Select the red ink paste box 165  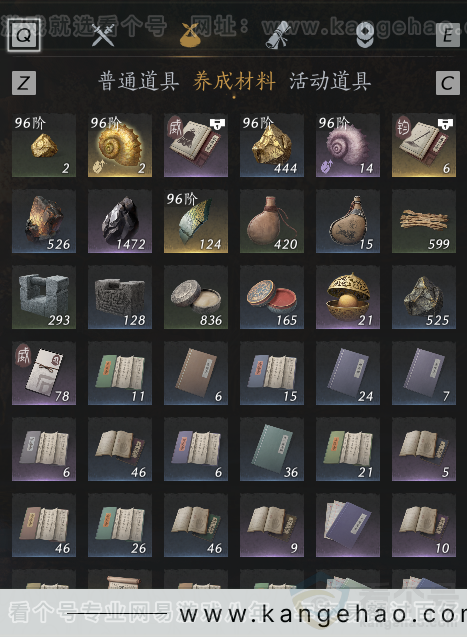pyautogui.click(x=272, y=297)
